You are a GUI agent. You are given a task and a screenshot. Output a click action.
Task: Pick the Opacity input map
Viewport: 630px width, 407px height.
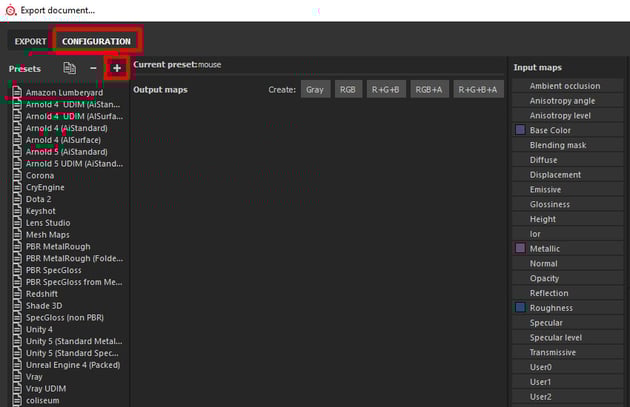(x=568, y=278)
